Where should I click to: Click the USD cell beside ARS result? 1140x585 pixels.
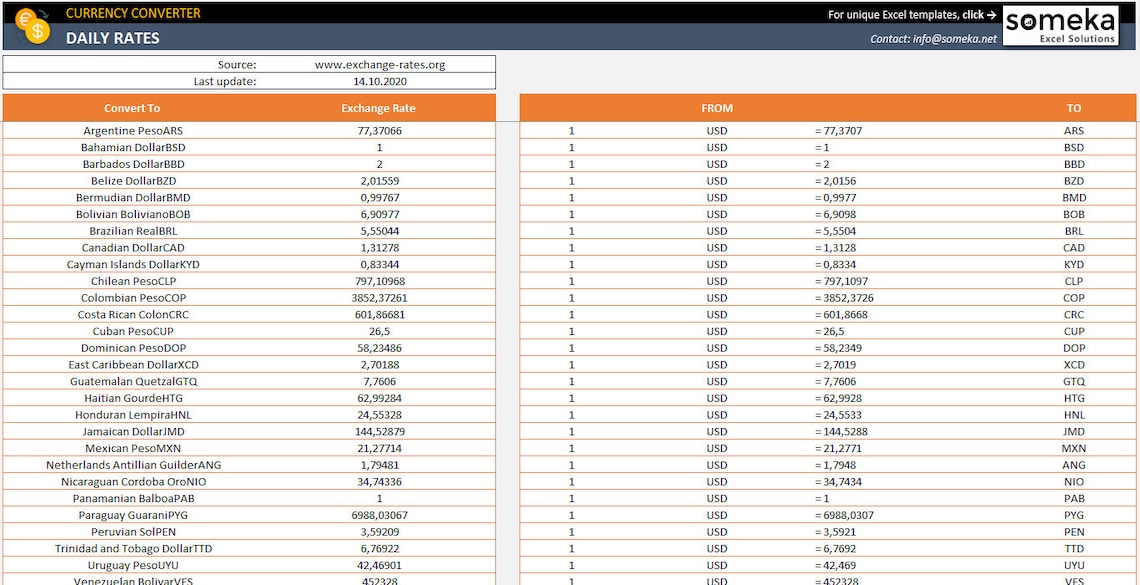click(x=717, y=130)
